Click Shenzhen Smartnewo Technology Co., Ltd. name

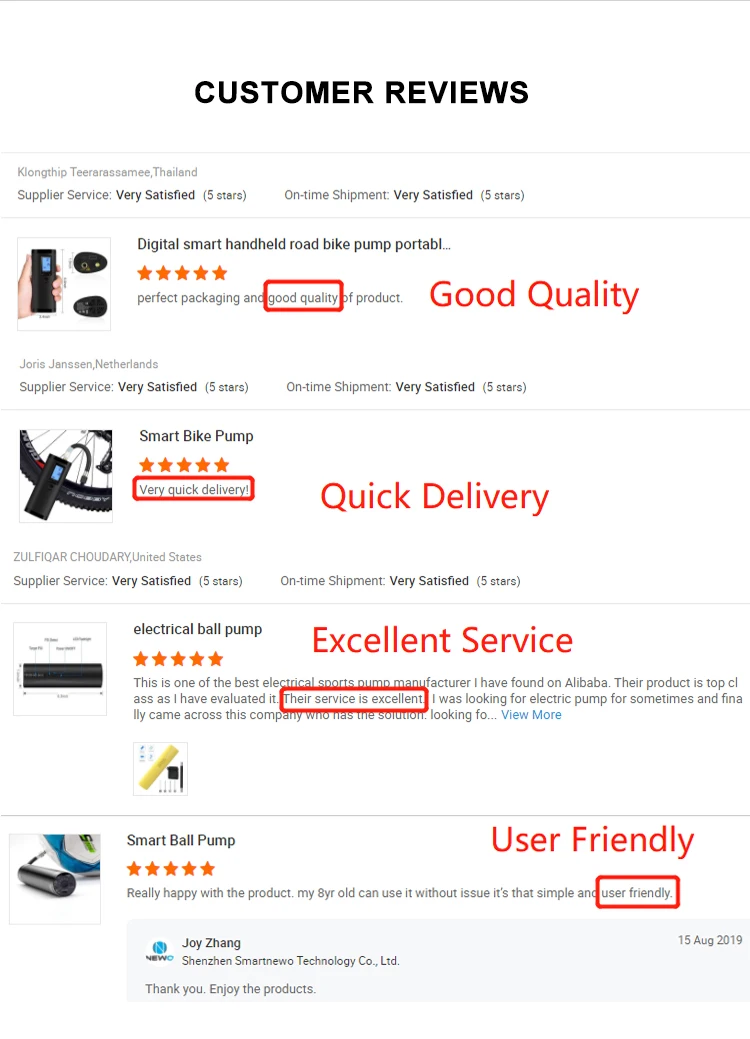click(291, 961)
